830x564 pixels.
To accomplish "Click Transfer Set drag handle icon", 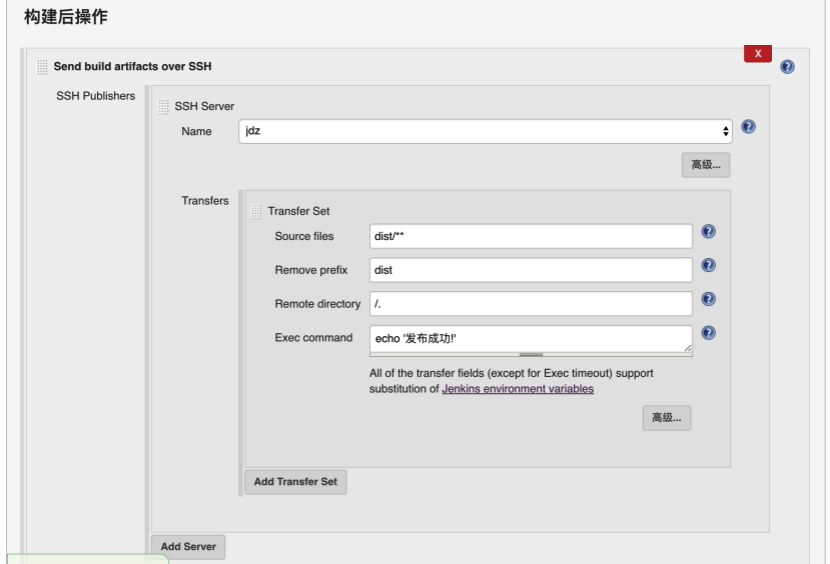I will tap(256, 211).
